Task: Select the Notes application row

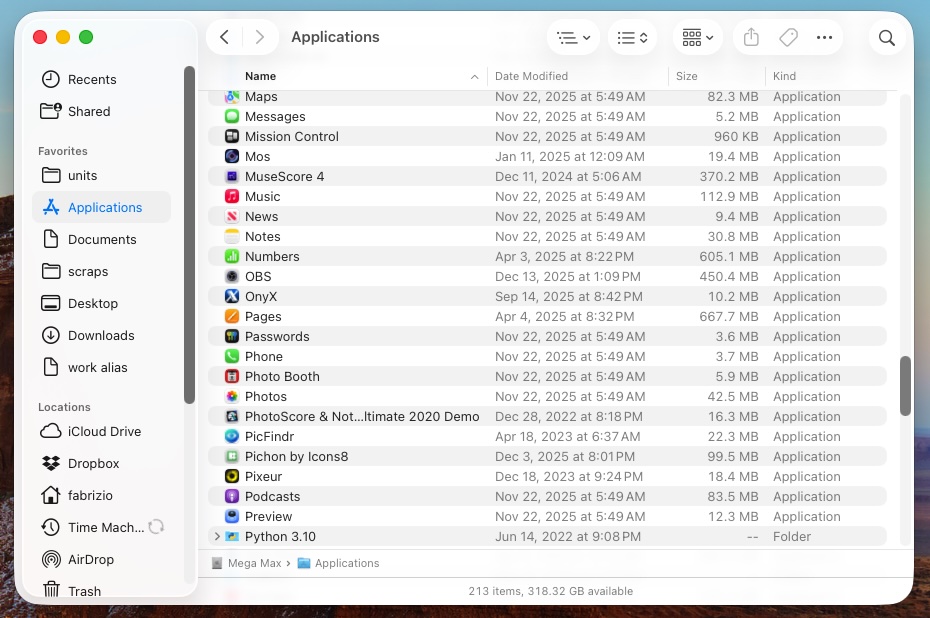Action: (x=547, y=237)
